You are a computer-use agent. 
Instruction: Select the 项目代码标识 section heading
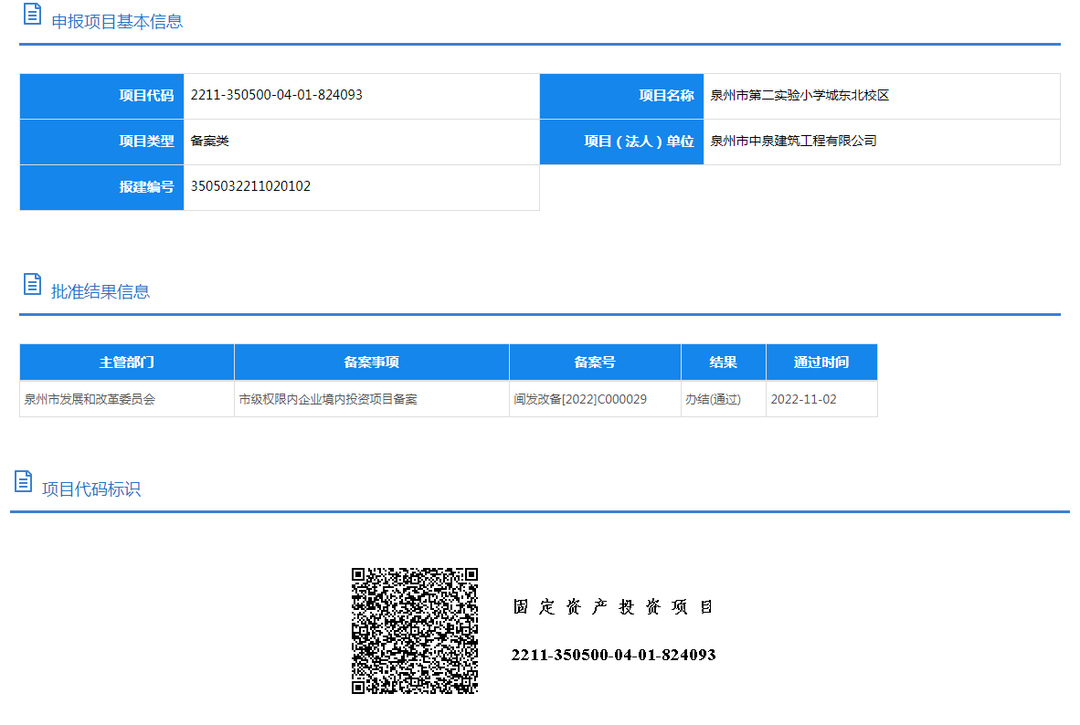pyautogui.click(x=92, y=490)
